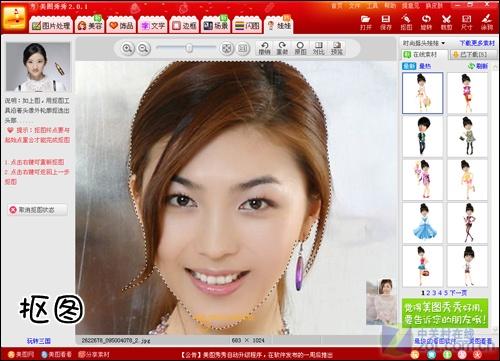This screenshot has height=361, width=500.
Task: Follow the 下载更多素材 link
Action: coord(477,43)
